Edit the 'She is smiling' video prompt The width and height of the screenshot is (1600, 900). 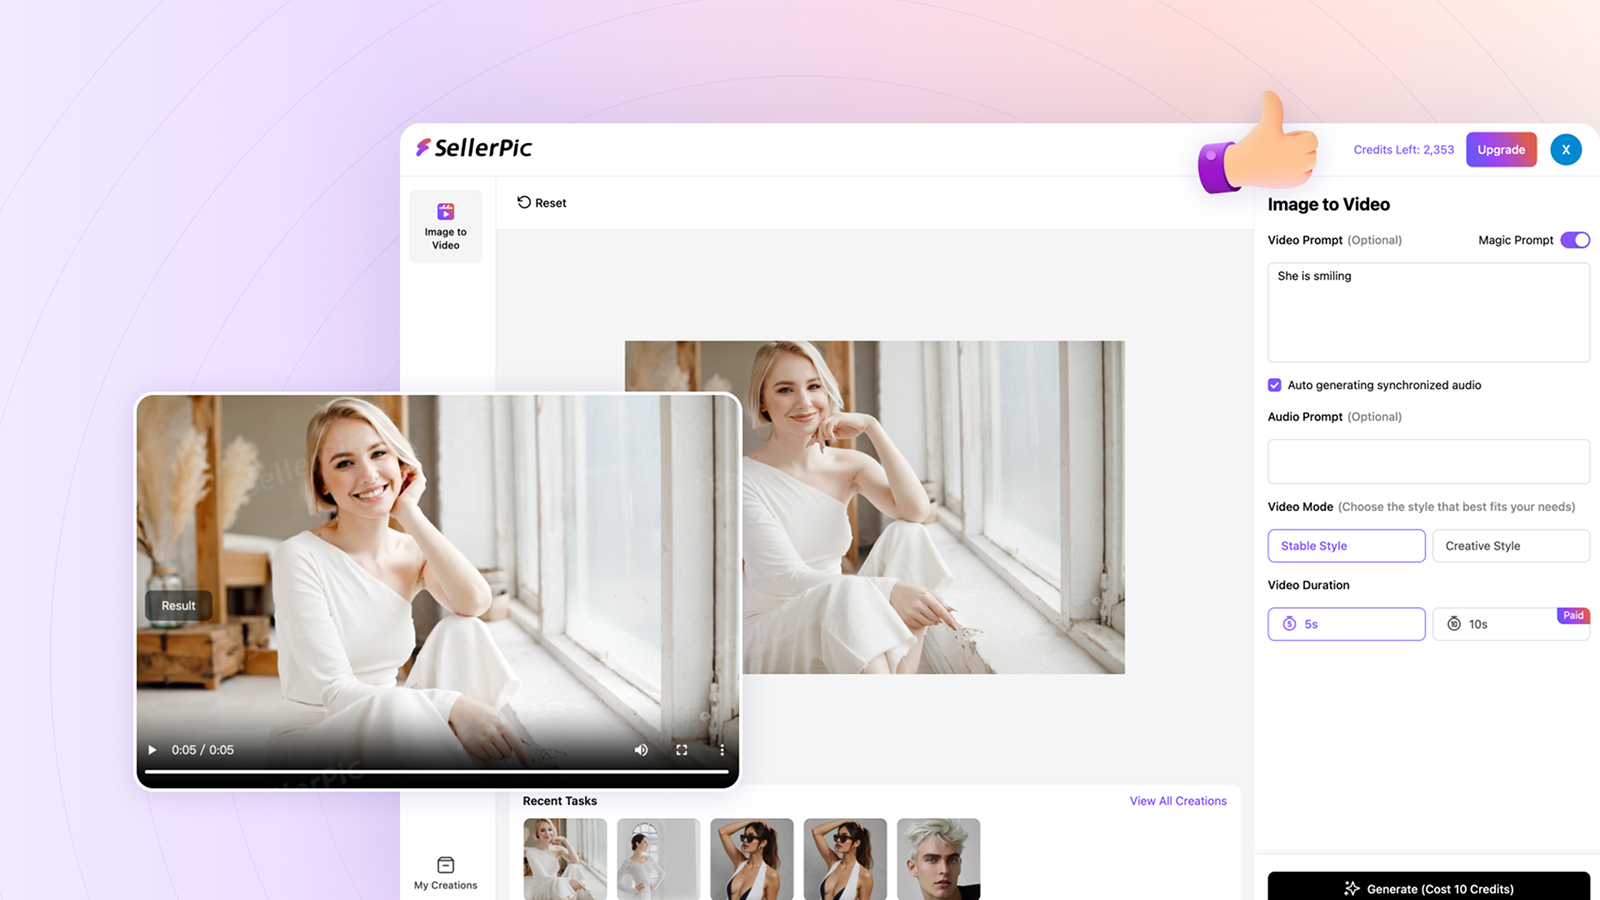click(1428, 310)
